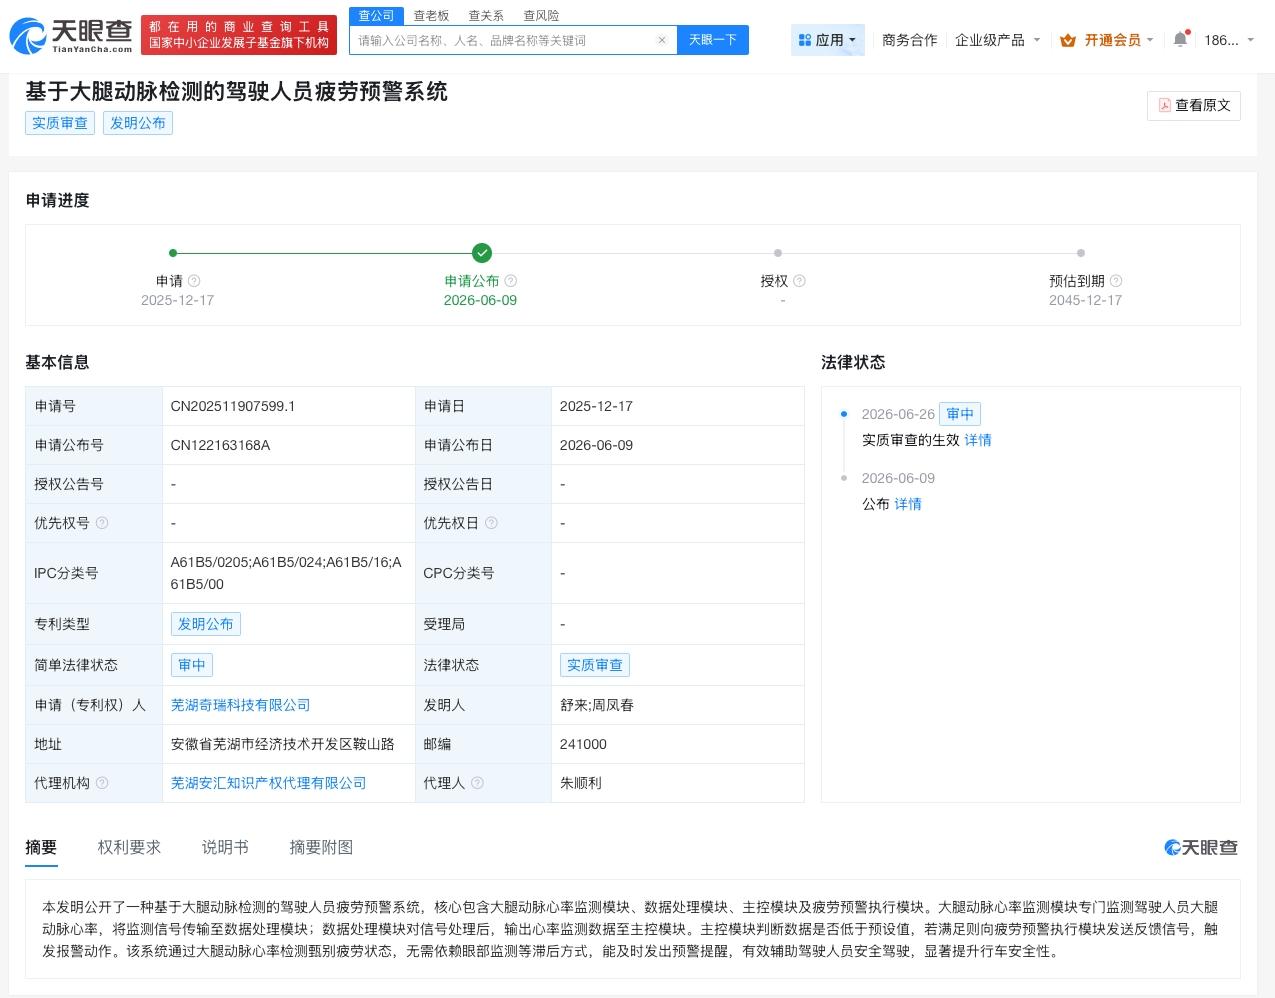
Task: Switch to the 查公司 search tab
Action: [x=376, y=16]
